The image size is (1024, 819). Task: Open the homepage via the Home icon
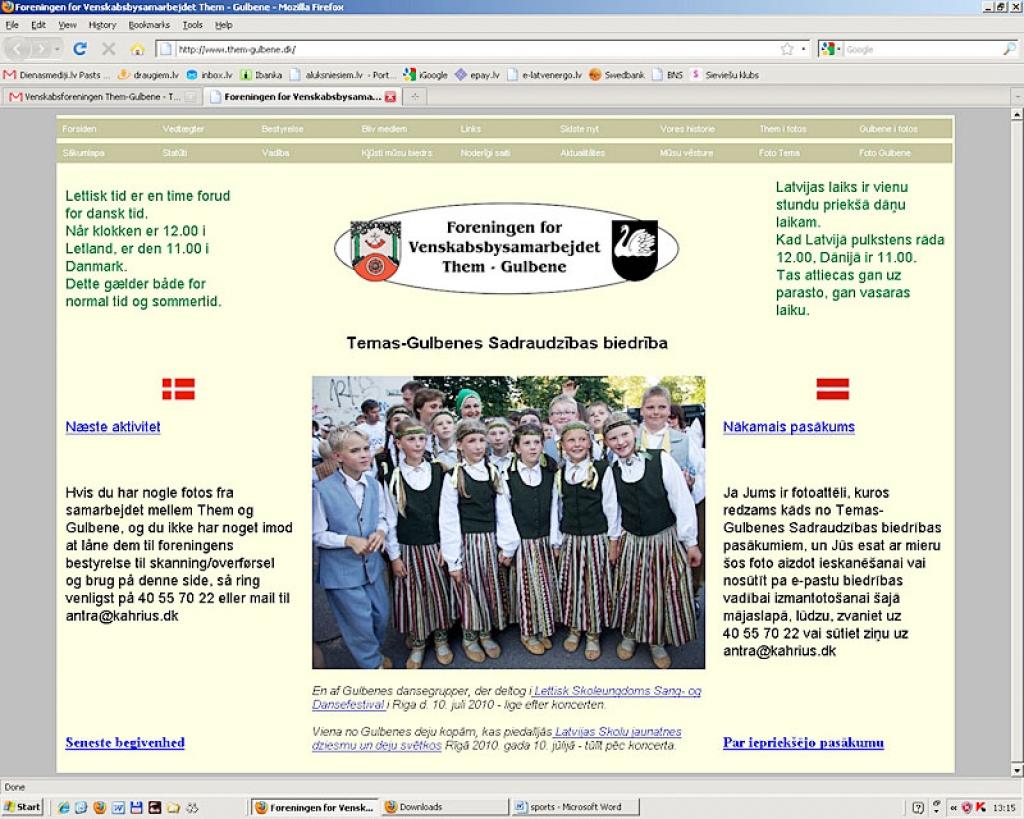point(137,48)
